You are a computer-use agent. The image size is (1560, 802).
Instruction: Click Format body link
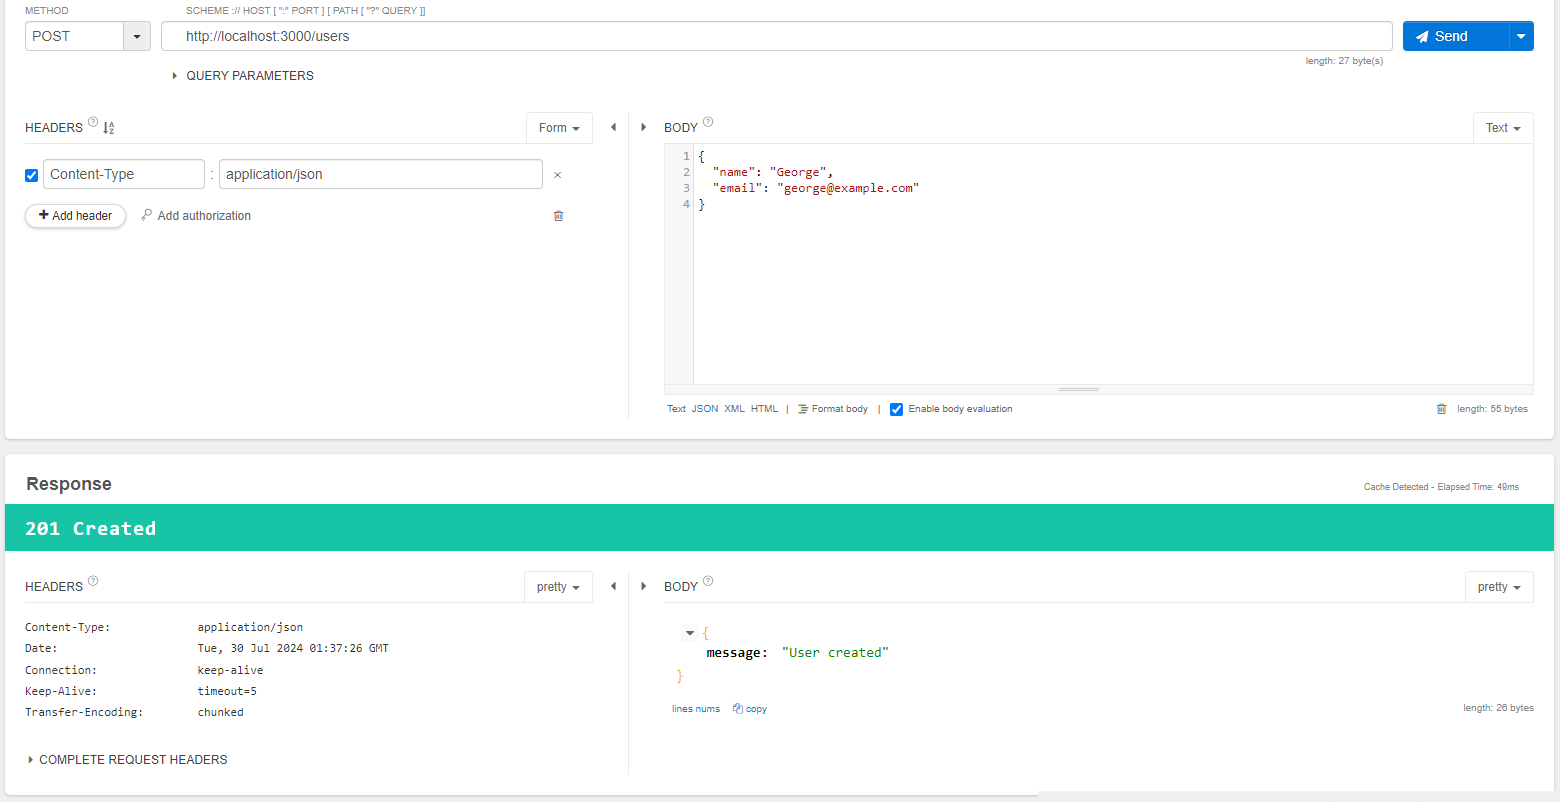(x=833, y=409)
